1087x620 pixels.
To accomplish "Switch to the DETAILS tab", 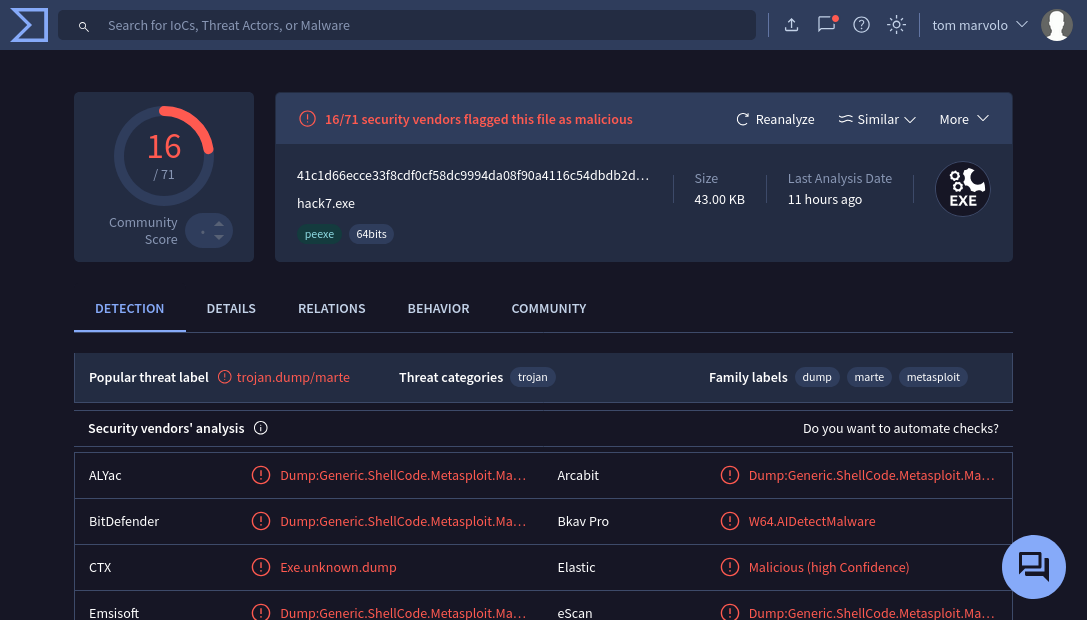I will tap(231, 309).
